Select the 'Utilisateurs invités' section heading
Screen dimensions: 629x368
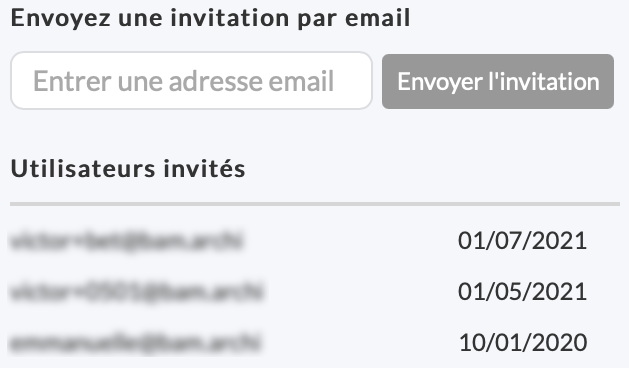128,168
